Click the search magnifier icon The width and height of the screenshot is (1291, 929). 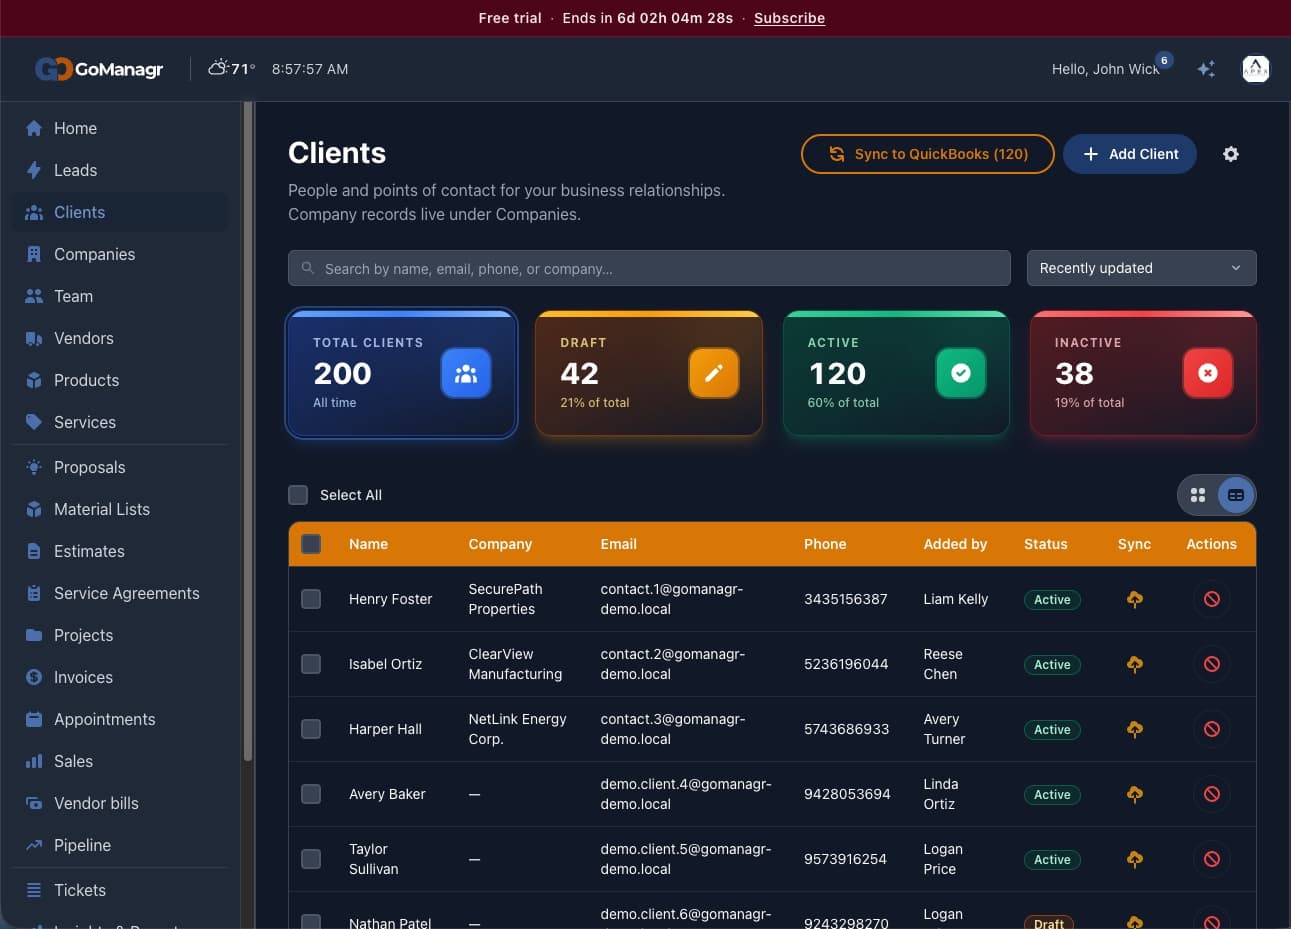pos(308,268)
